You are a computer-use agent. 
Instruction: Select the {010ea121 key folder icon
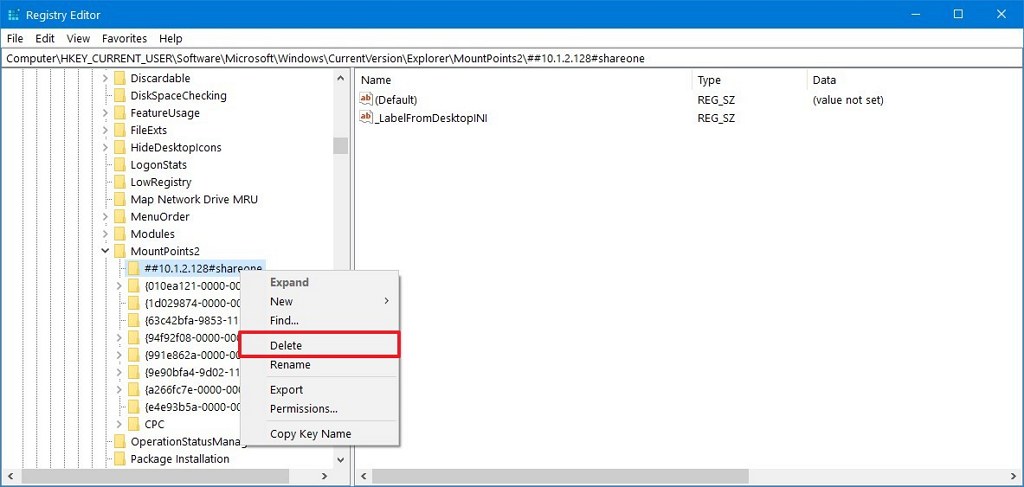tap(133, 286)
